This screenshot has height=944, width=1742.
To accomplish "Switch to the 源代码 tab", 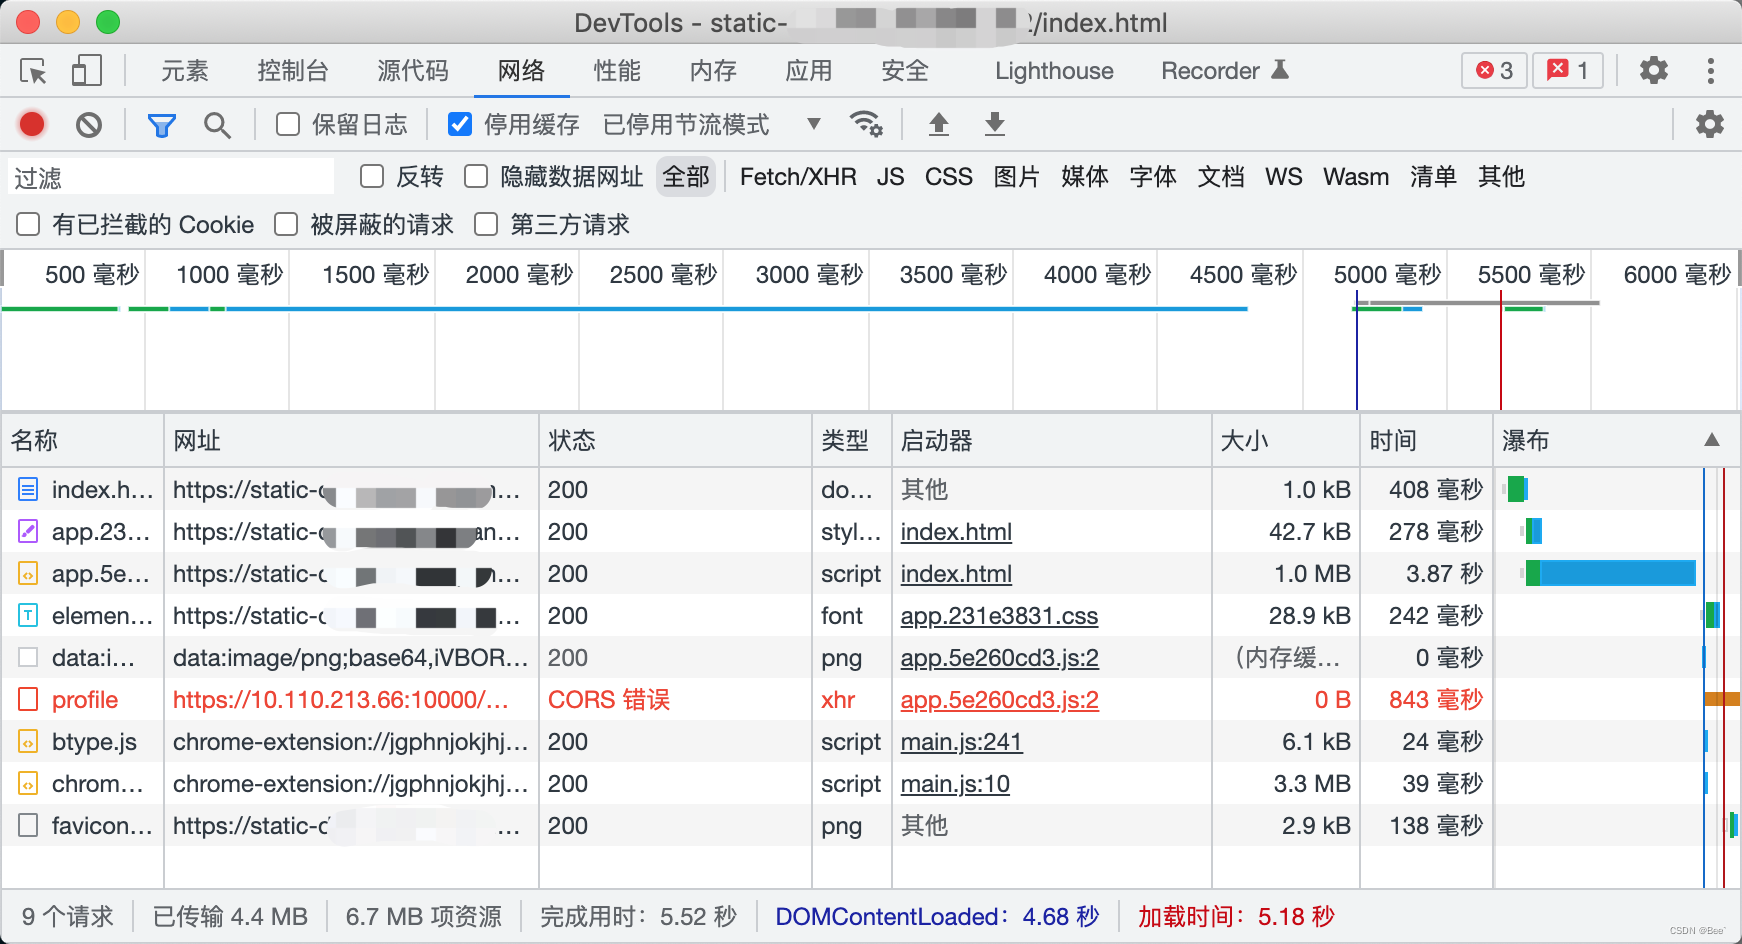I will click(413, 71).
